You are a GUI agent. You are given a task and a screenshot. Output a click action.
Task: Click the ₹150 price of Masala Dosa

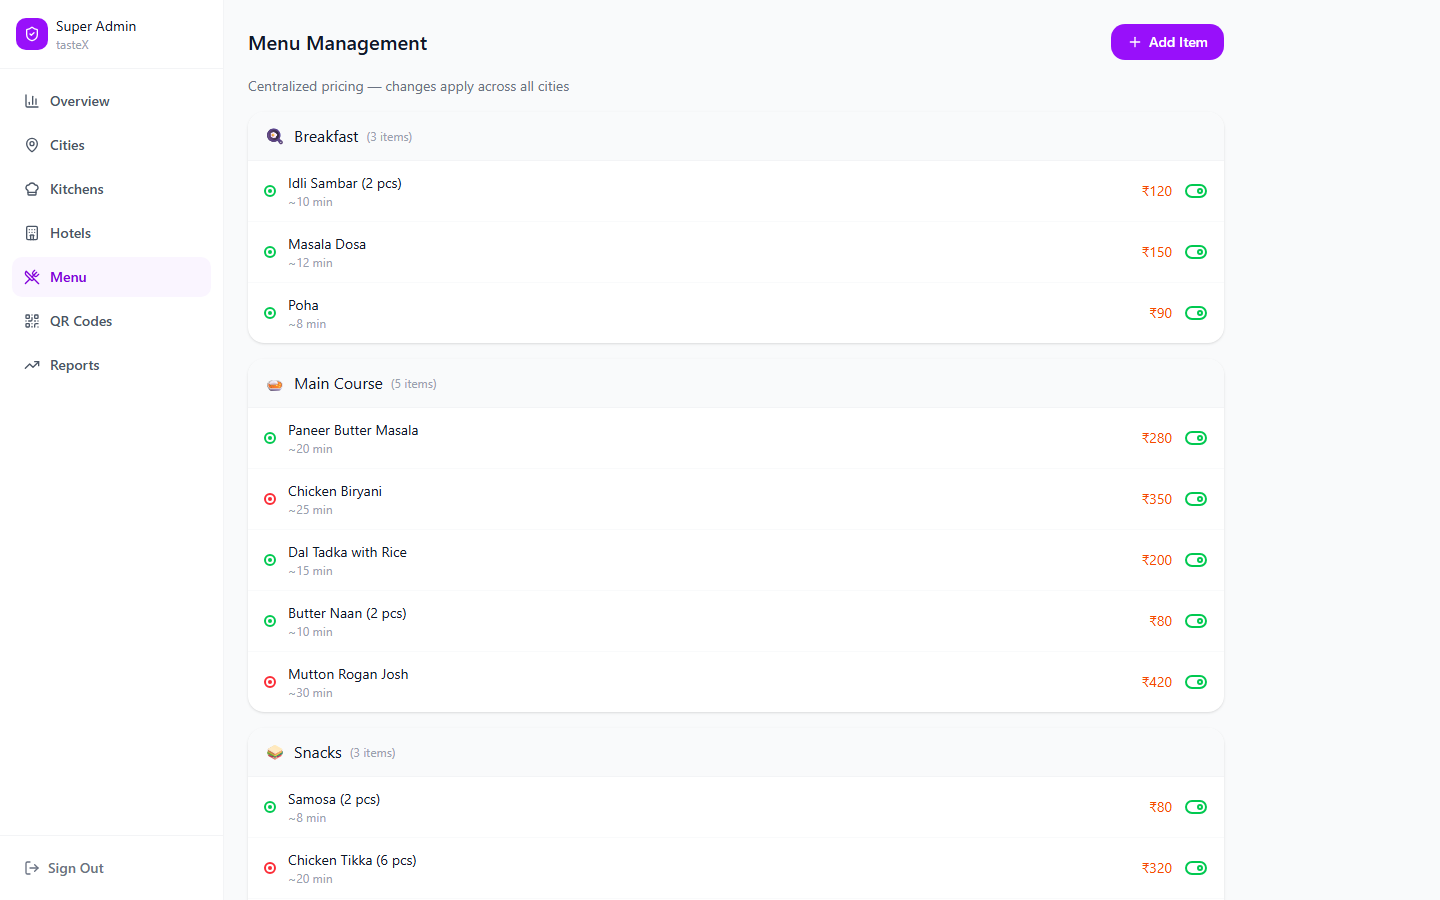[x=1157, y=252]
